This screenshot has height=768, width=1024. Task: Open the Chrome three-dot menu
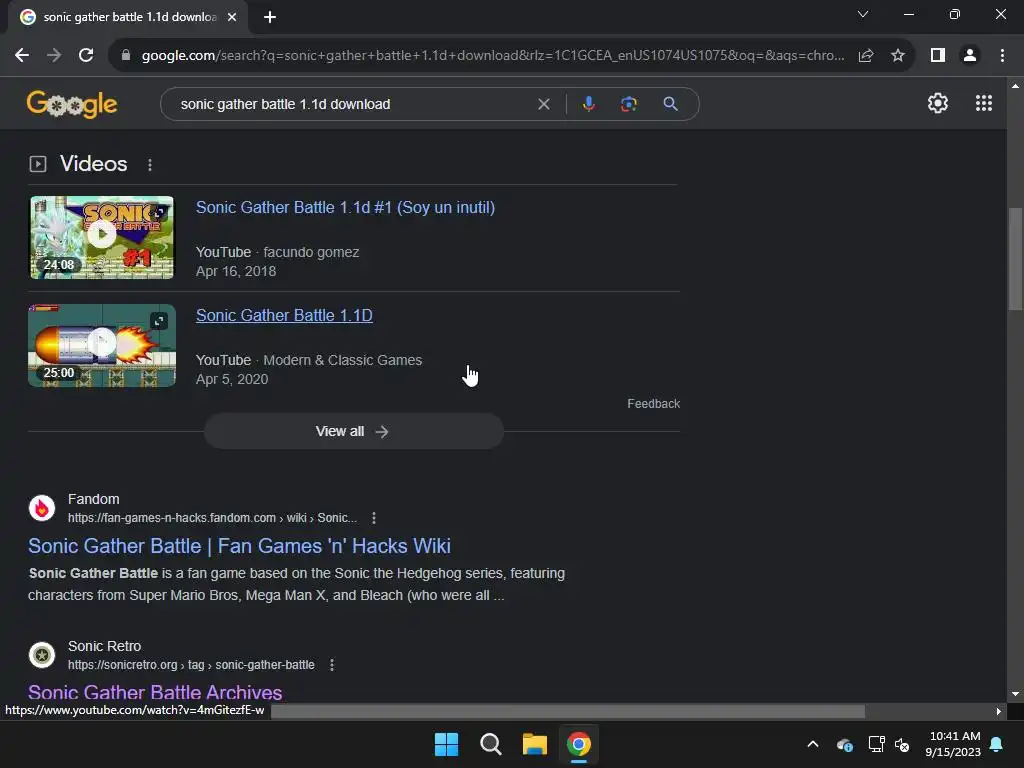1002,56
